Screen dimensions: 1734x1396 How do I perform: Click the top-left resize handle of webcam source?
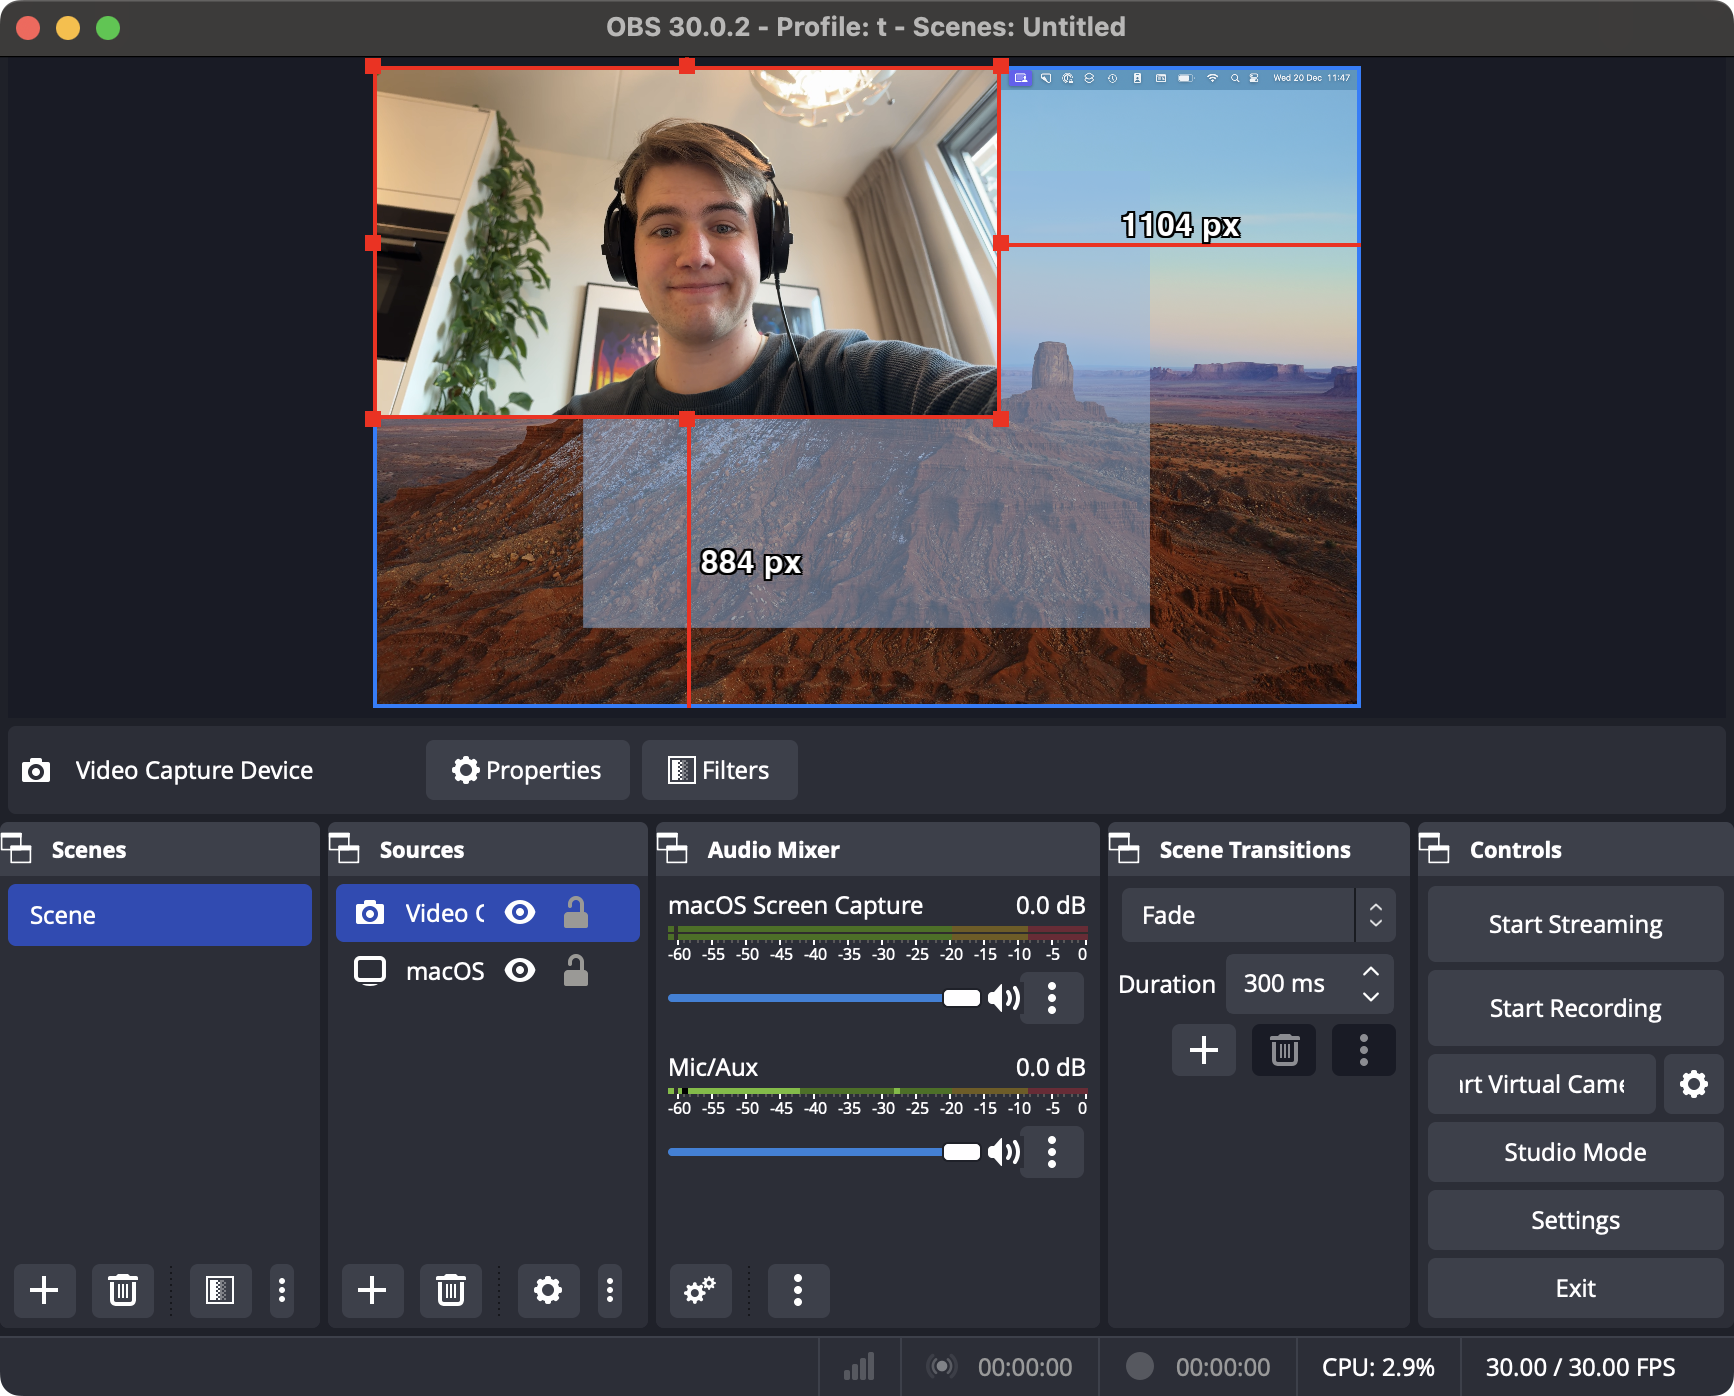[373, 66]
